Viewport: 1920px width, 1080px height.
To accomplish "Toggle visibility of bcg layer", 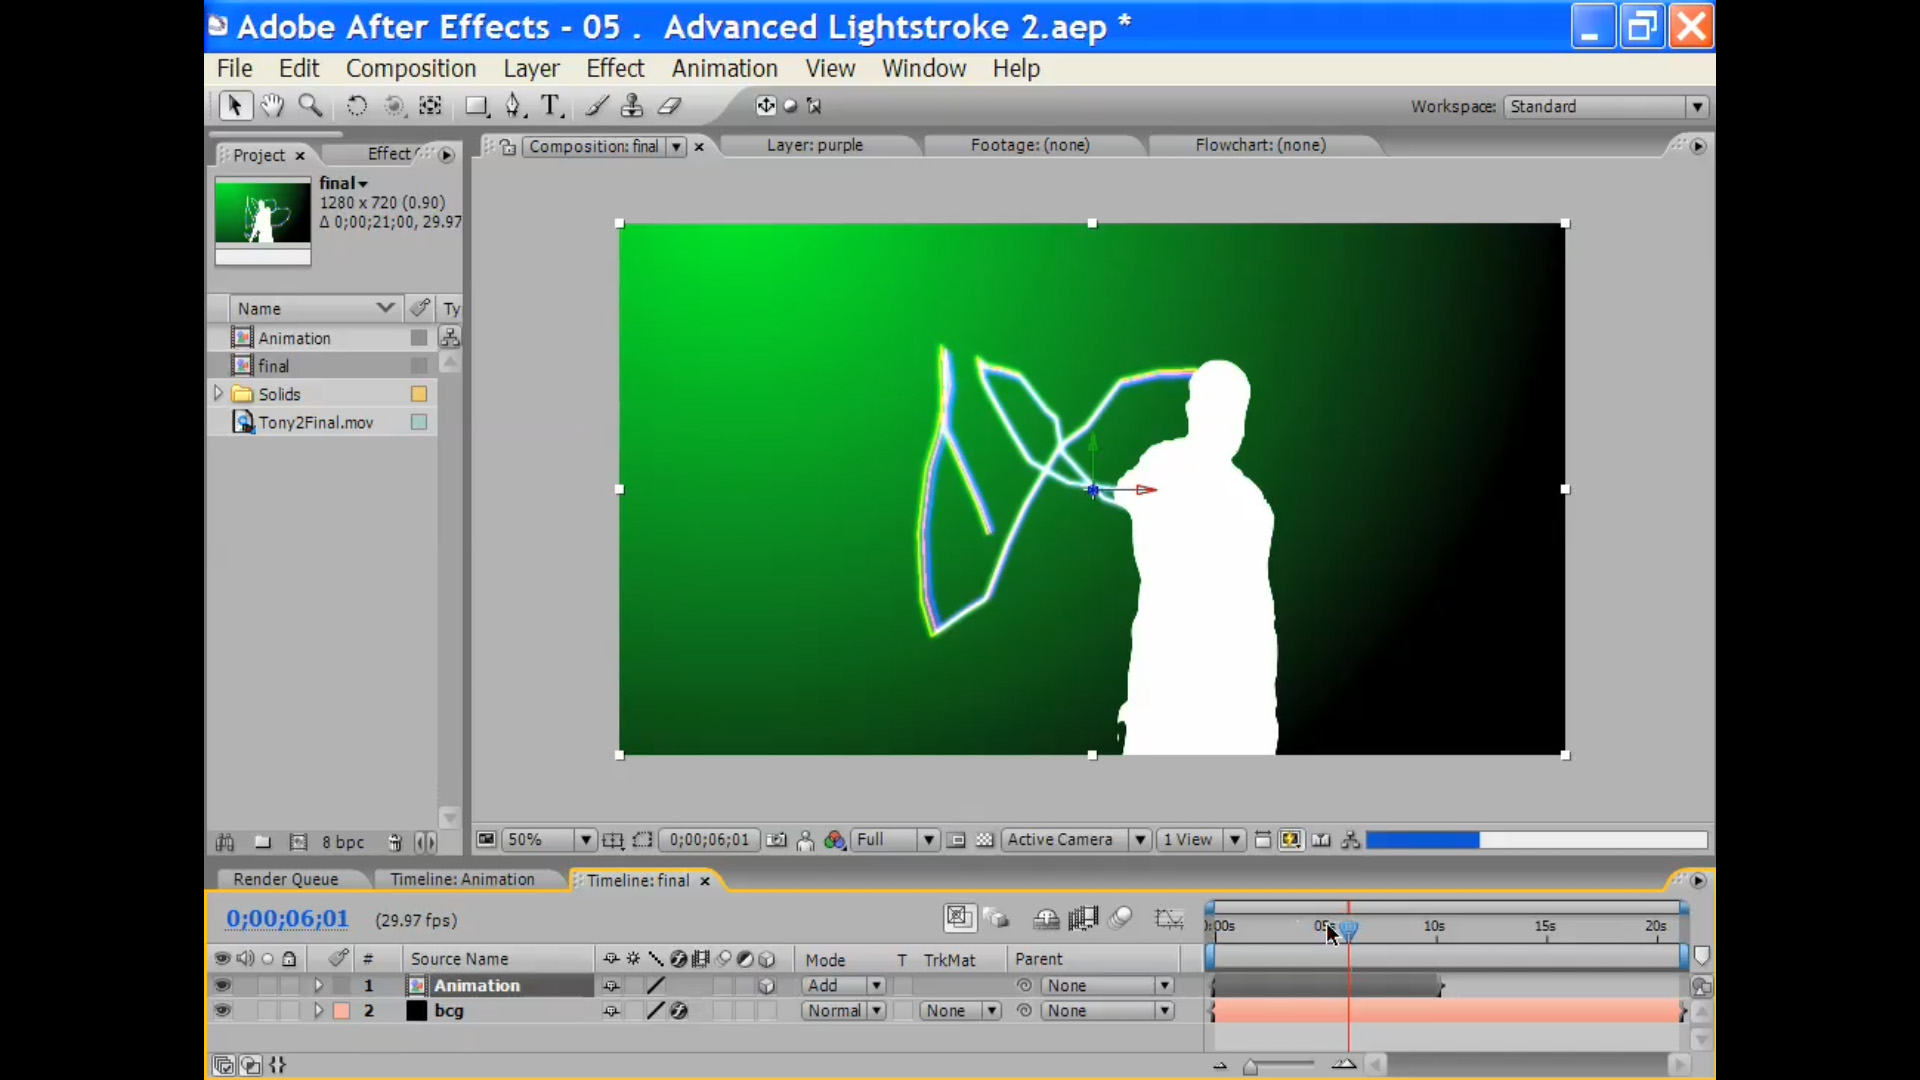I will point(222,1010).
